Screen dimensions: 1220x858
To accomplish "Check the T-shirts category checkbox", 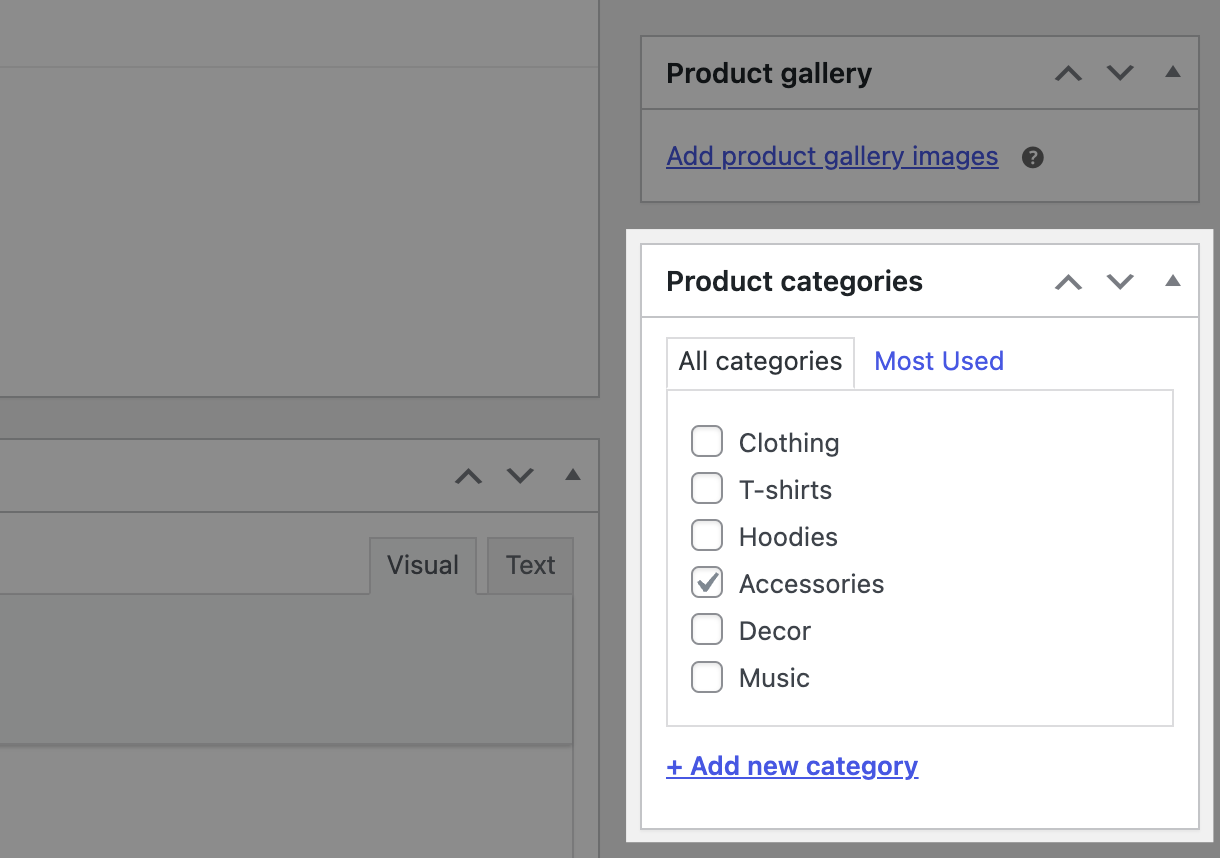I will [707, 488].
